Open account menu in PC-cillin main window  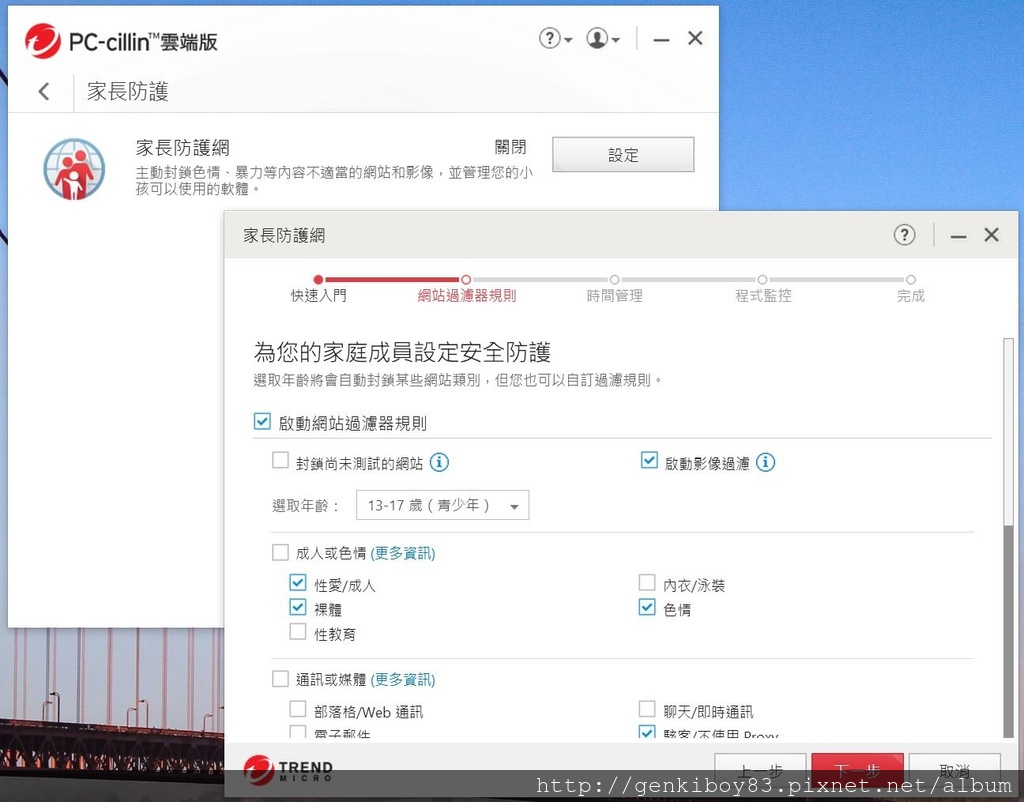pos(603,39)
